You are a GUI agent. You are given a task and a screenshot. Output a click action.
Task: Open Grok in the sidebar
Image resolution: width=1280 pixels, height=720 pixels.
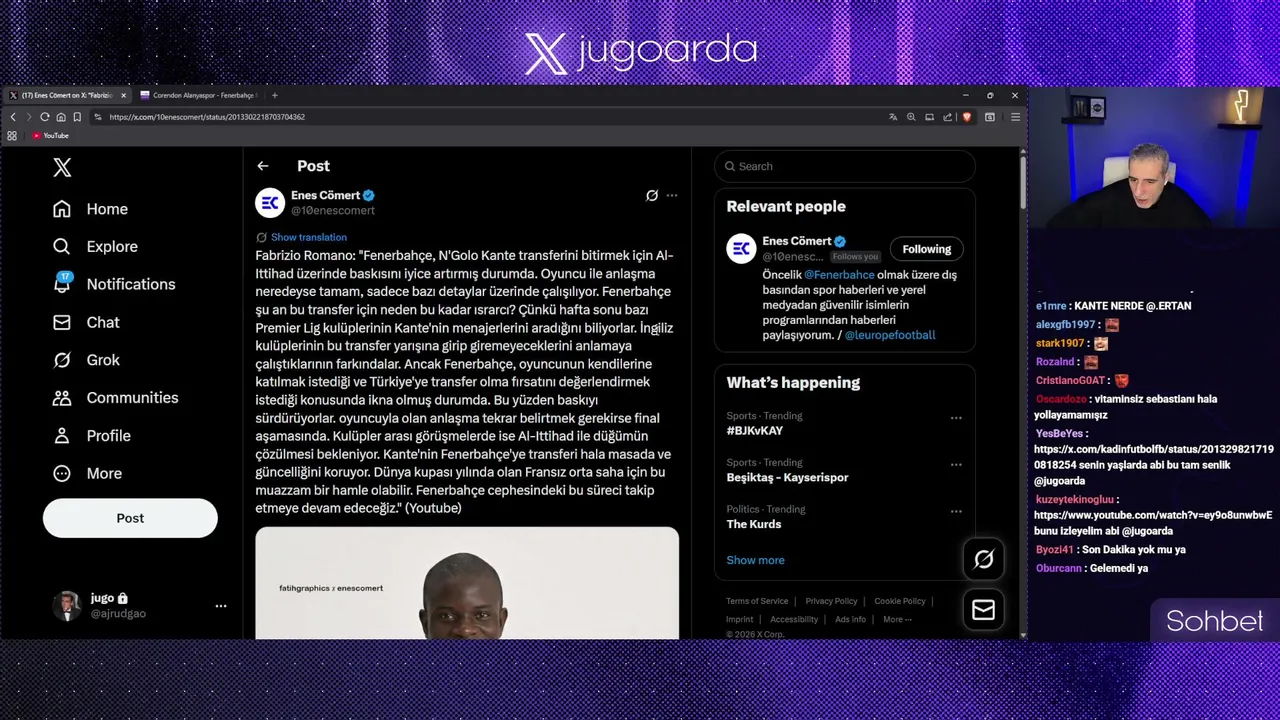pos(86,360)
